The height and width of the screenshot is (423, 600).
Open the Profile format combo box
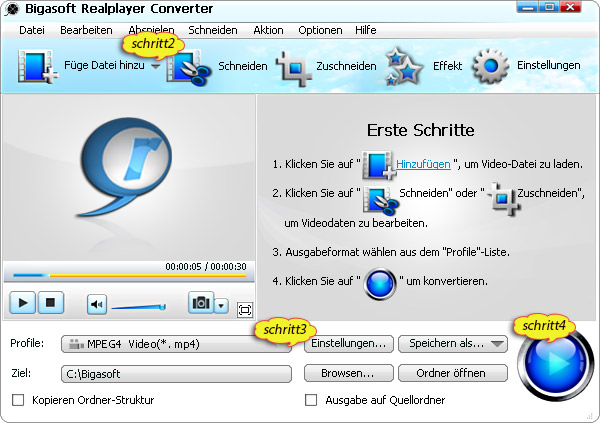click(x=176, y=344)
